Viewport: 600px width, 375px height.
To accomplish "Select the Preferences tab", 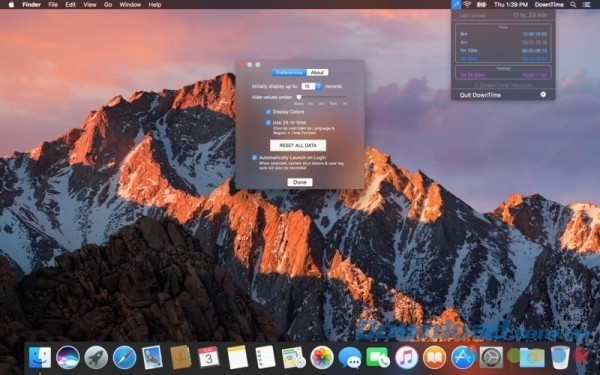I will tap(289, 72).
